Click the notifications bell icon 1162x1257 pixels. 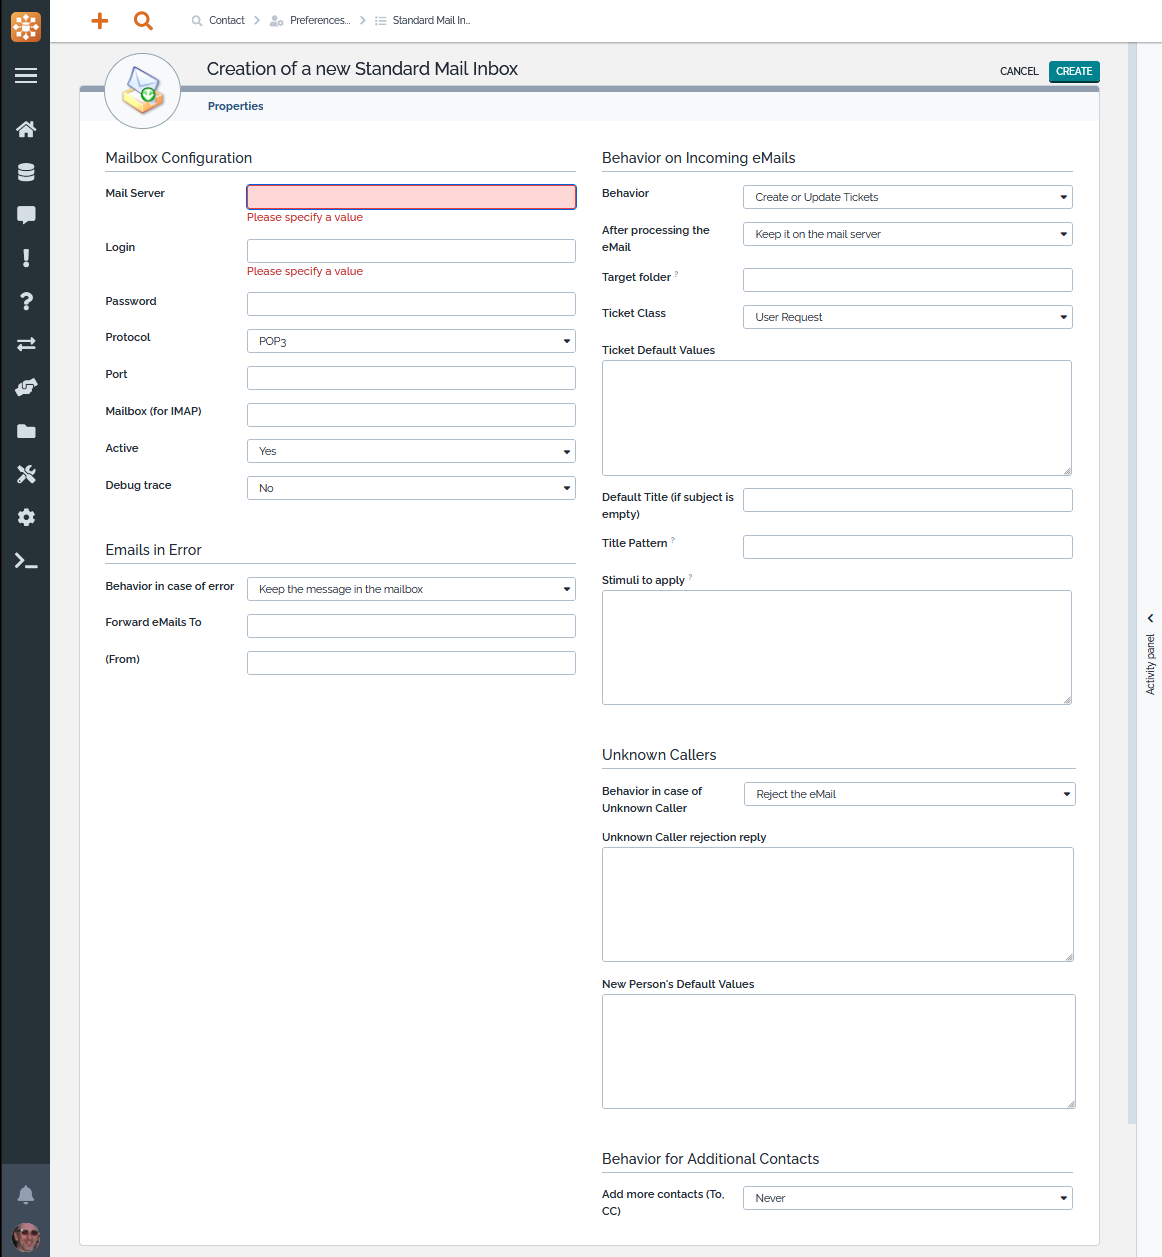(x=26, y=1194)
